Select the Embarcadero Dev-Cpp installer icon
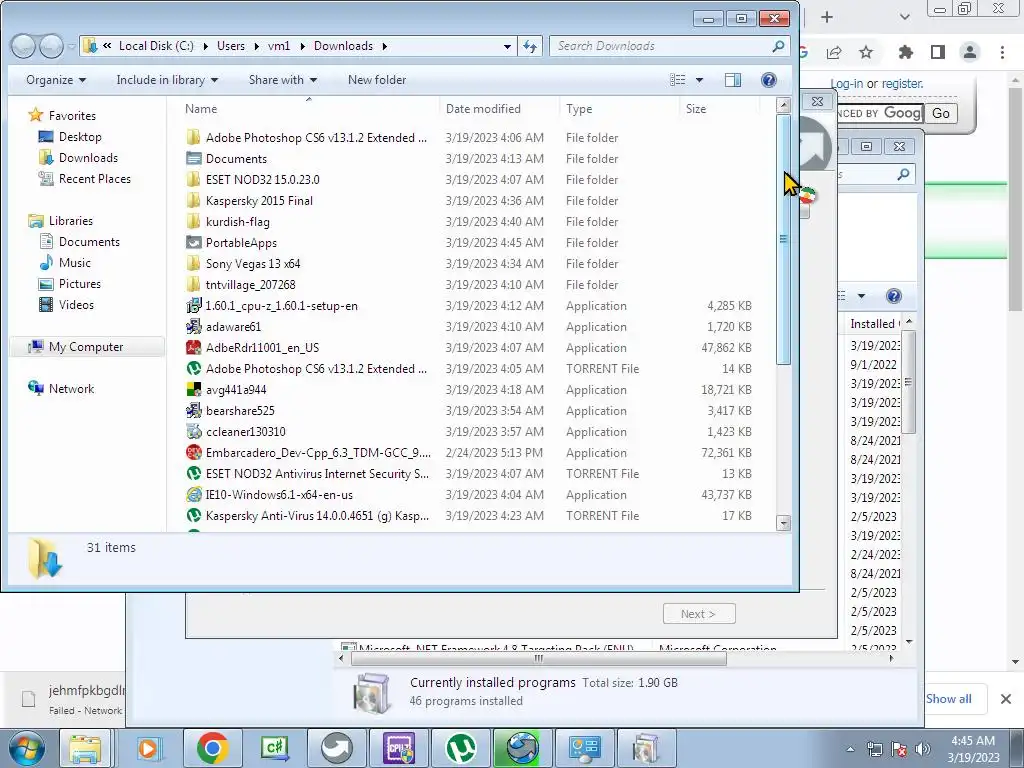Viewport: 1024px width, 768px height. [x=193, y=453]
